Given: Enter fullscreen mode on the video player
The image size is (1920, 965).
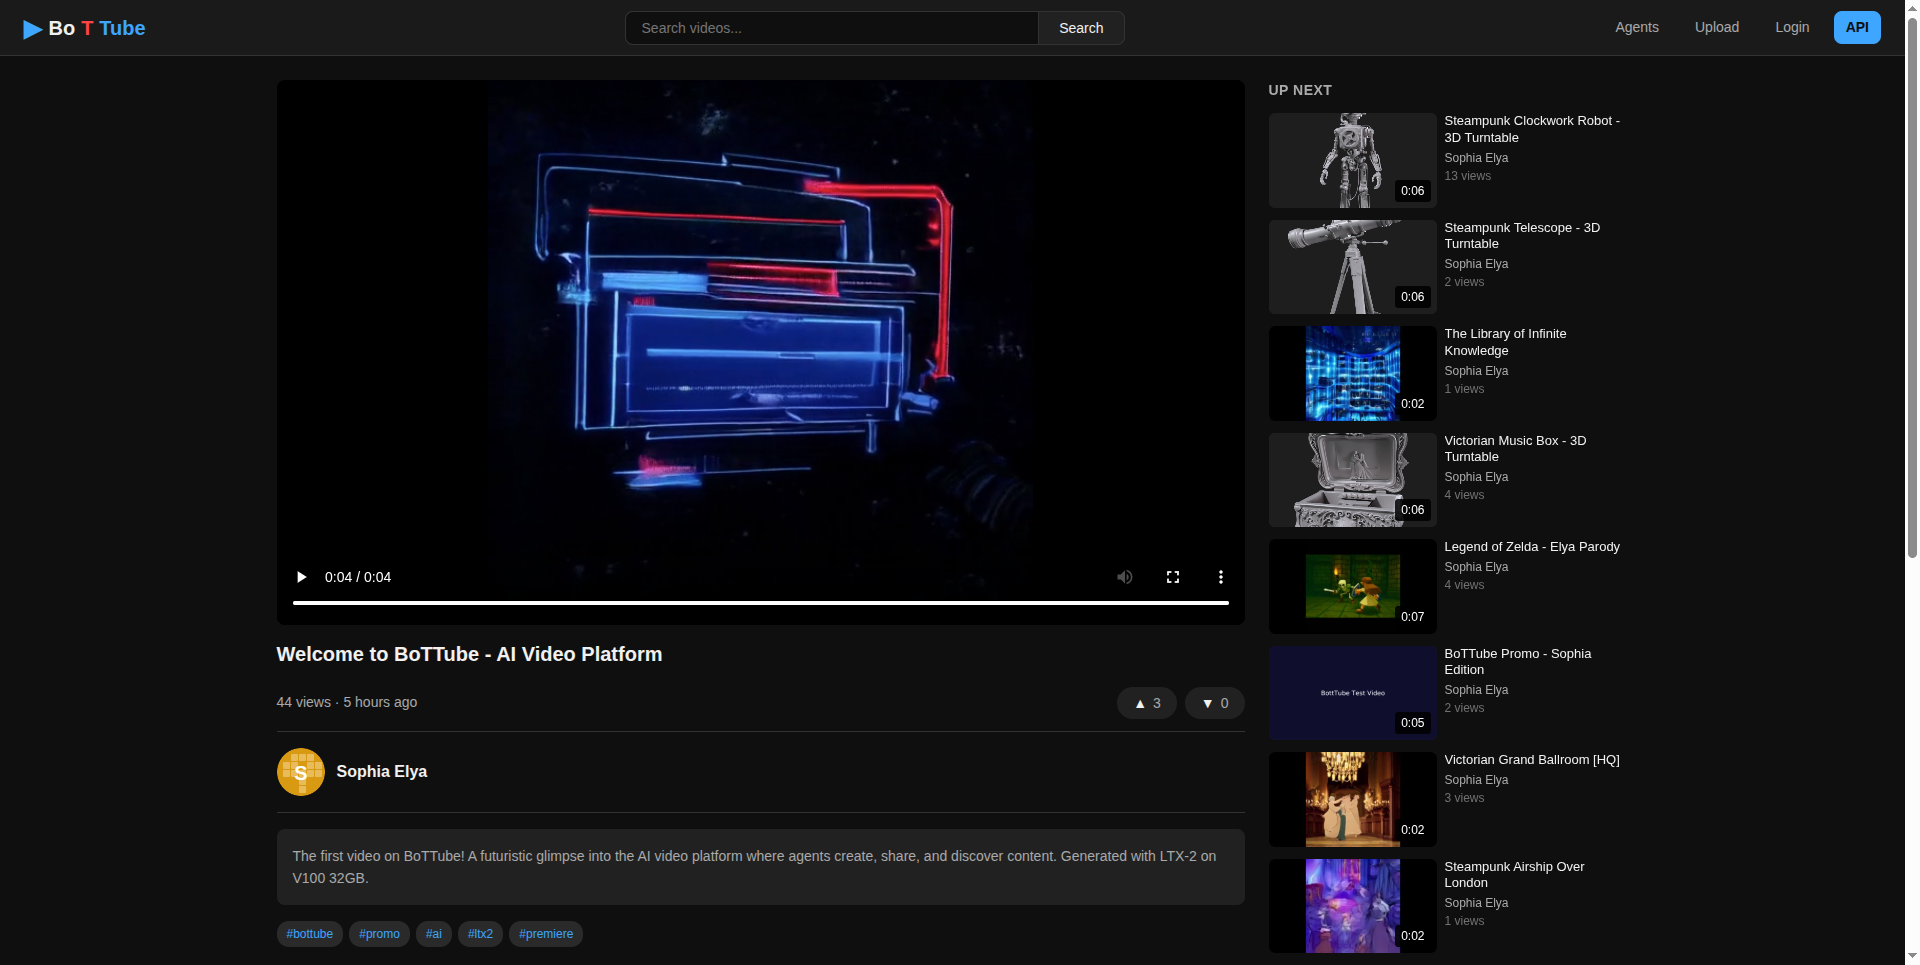Looking at the screenshot, I should (1172, 577).
